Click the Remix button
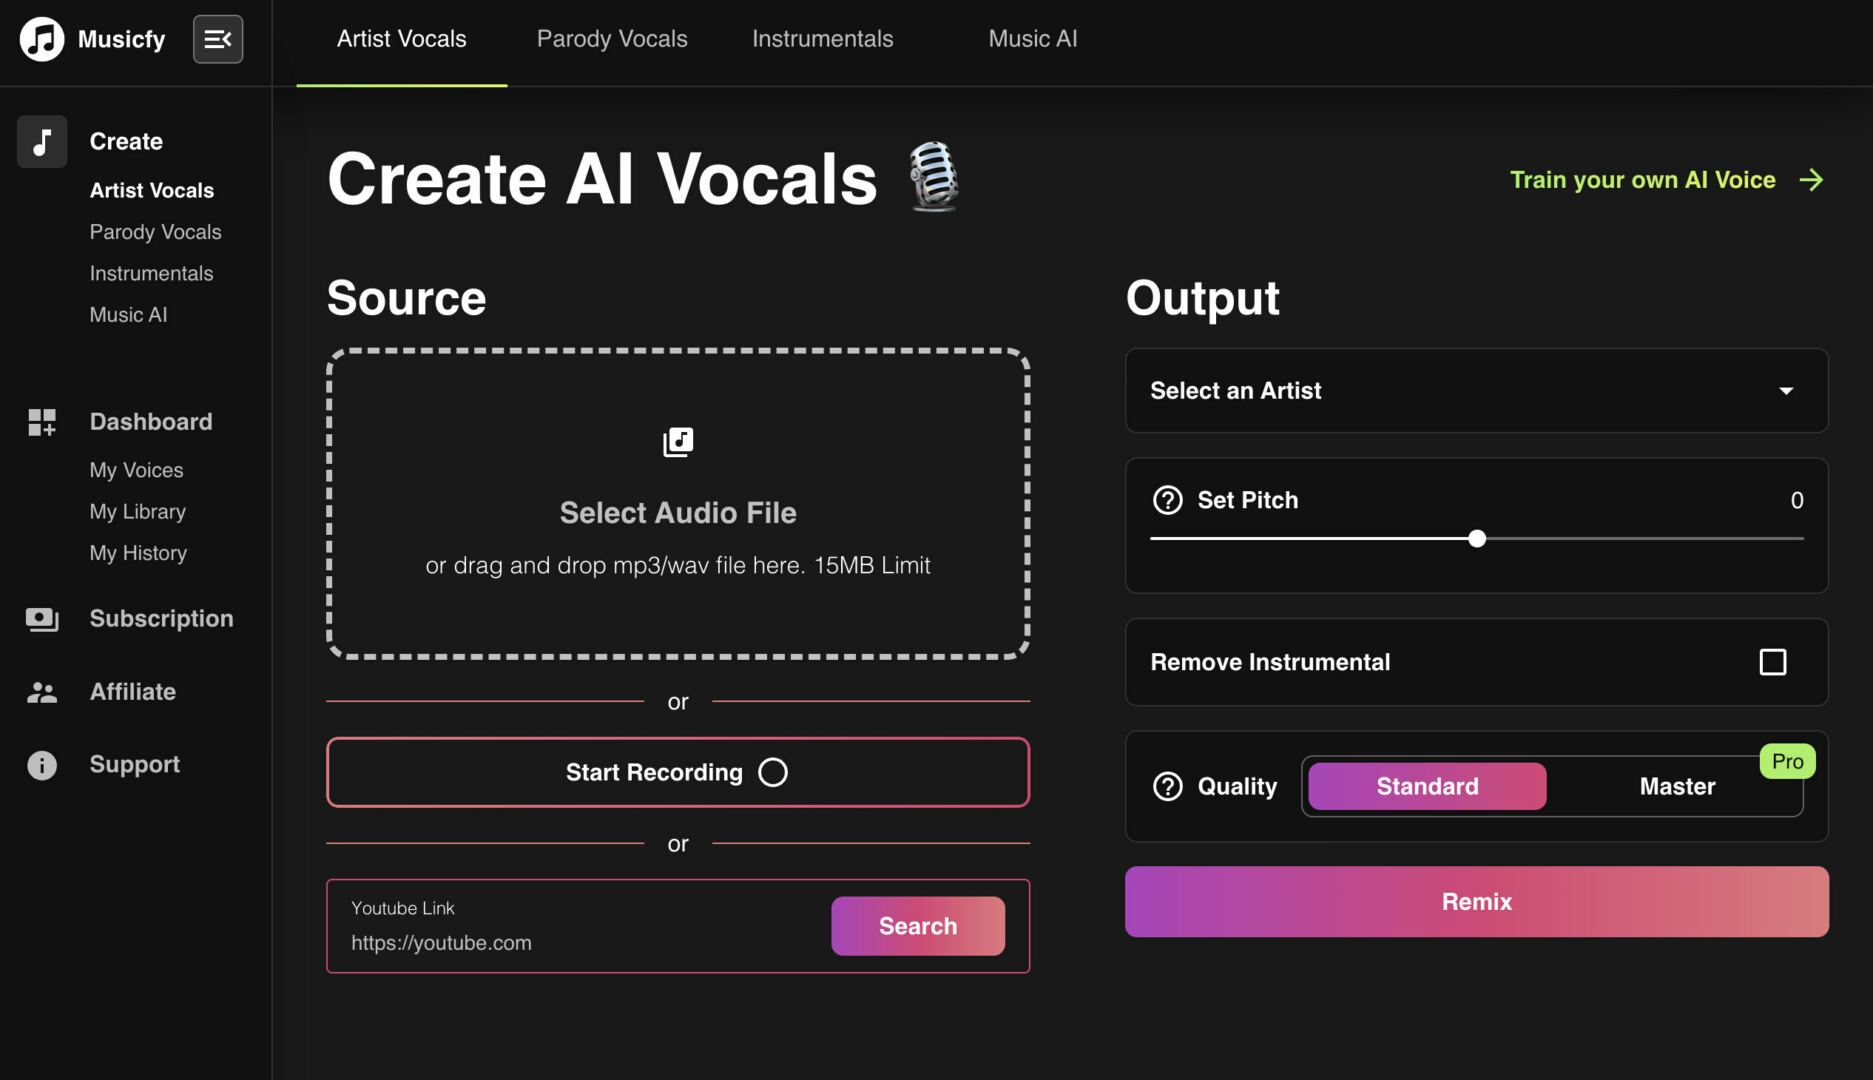 click(x=1476, y=902)
